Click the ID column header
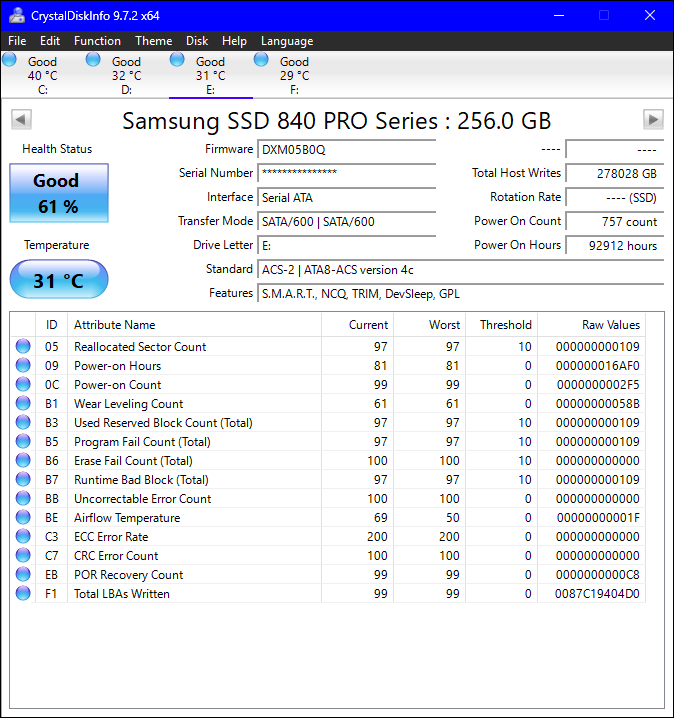674x718 pixels. click(51, 325)
